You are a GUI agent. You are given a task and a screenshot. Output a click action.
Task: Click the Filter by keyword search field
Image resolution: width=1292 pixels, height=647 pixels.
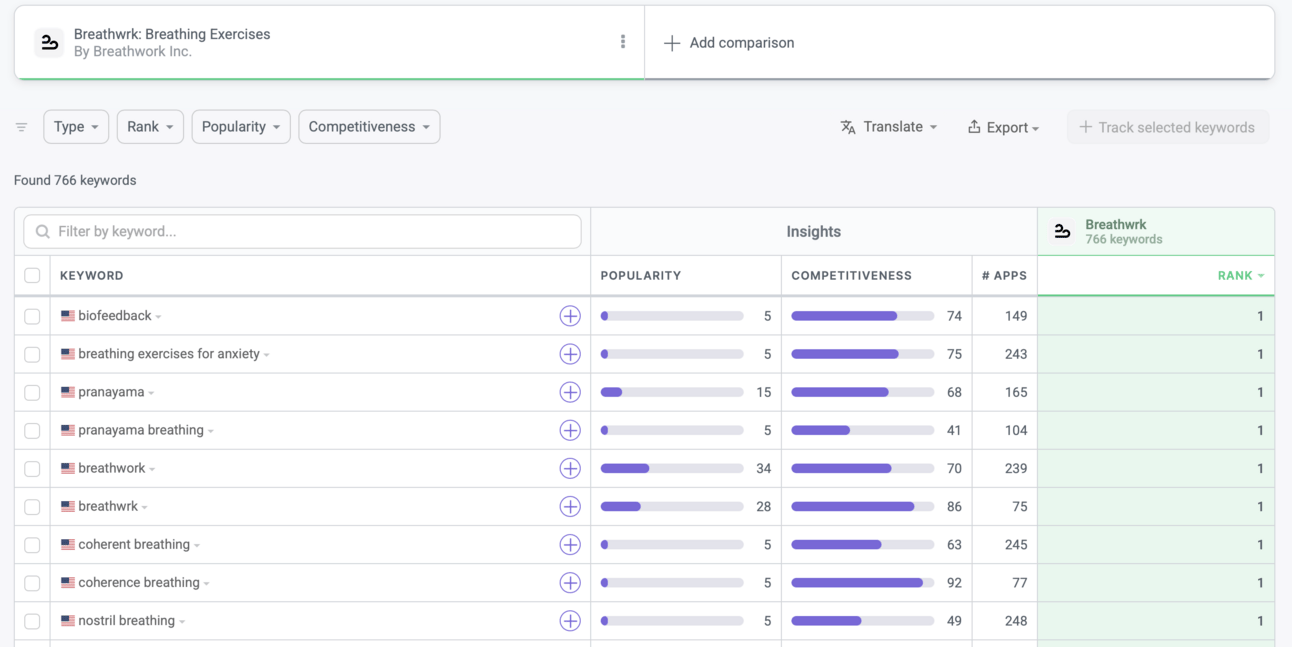(x=302, y=232)
